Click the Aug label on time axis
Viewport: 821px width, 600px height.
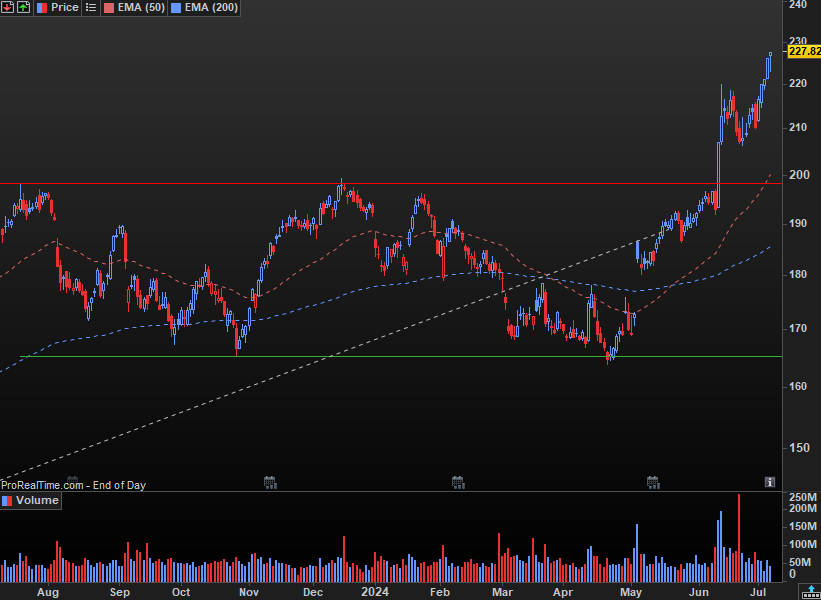48,592
